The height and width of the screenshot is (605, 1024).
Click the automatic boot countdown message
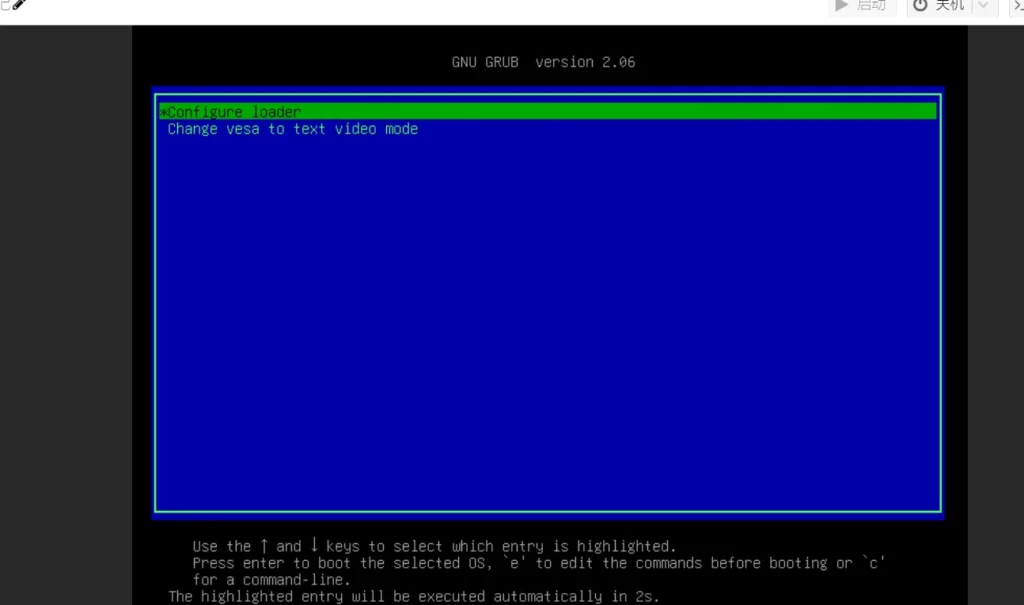coord(414,597)
